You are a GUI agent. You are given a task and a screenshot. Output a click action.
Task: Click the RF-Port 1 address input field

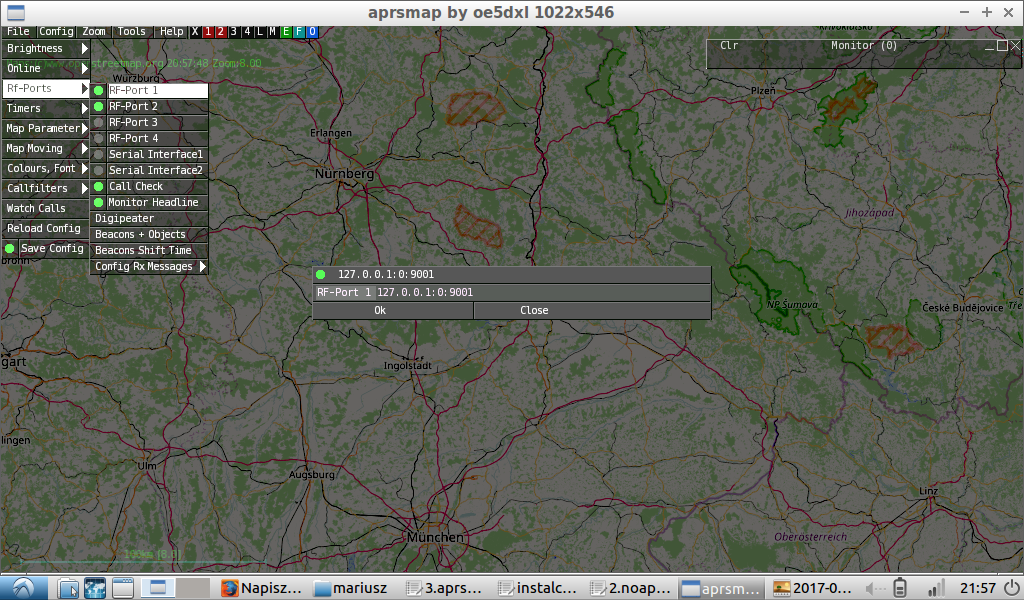pyautogui.click(x=543, y=292)
